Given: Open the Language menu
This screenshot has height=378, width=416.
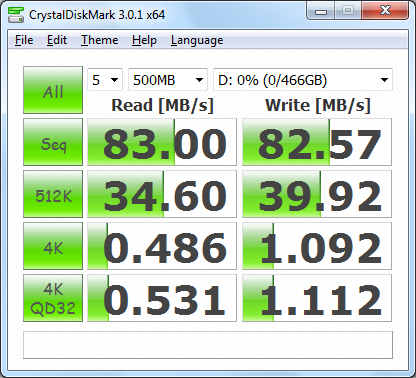Looking at the screenshot, I should point(197,40).
